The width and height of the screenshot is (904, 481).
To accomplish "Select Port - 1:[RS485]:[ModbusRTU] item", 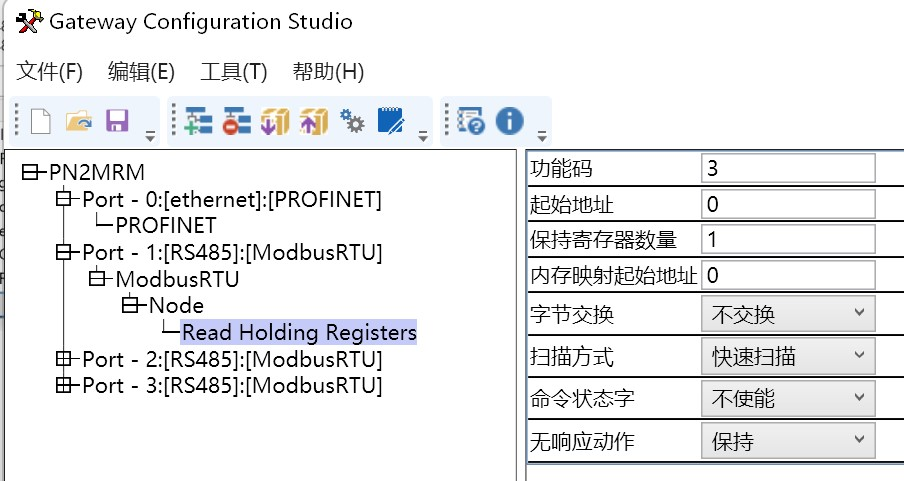I will coord(232,253).
